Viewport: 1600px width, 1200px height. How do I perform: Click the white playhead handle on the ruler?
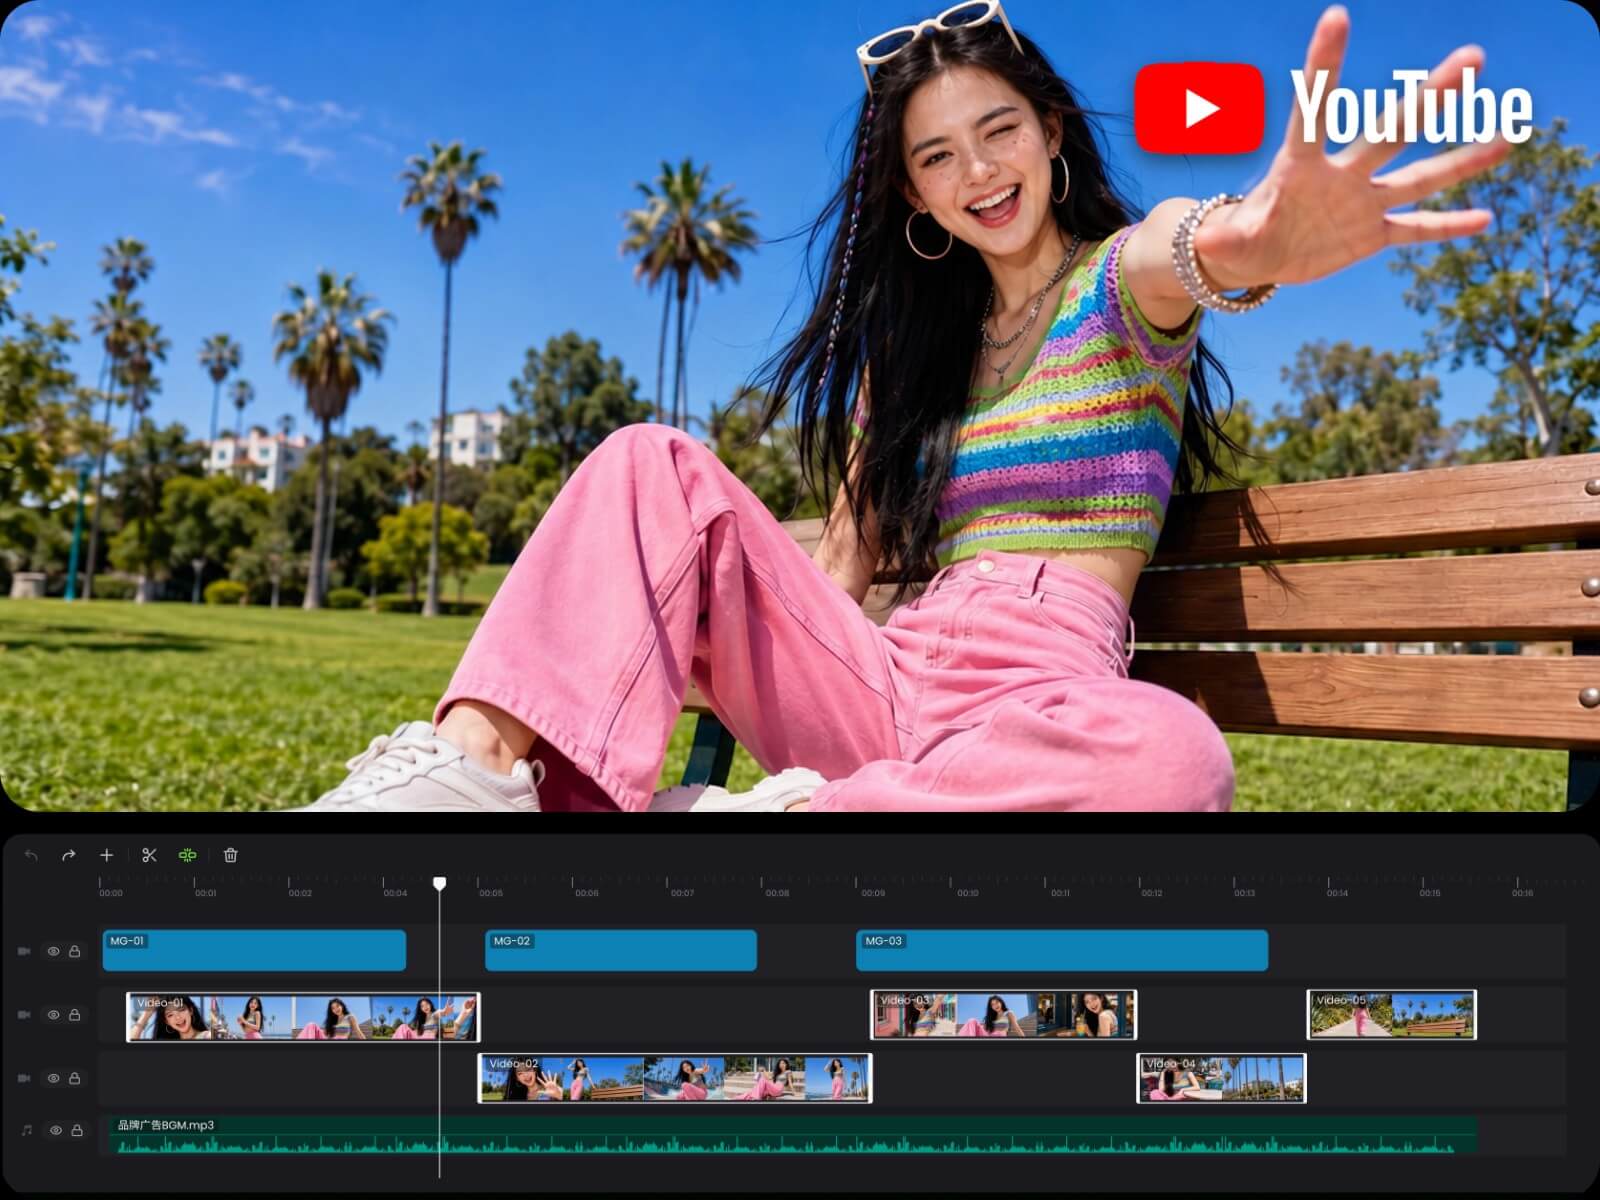click(439, 883)
